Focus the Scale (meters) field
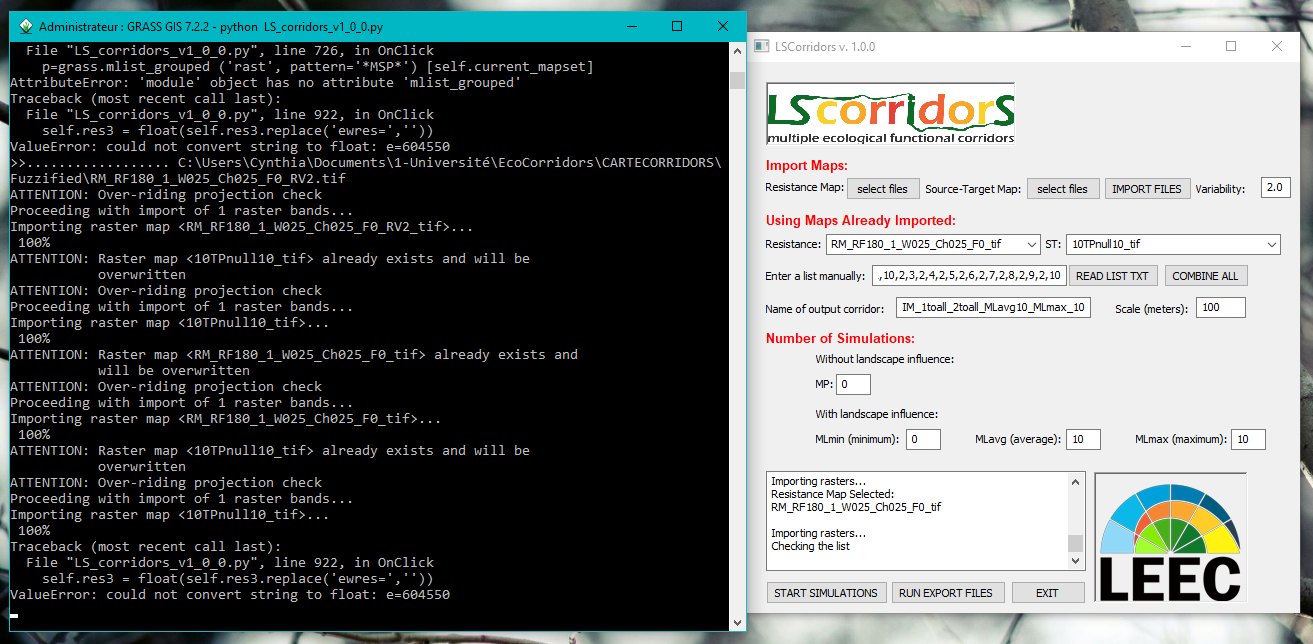Viewport: 1313px width, 644px height. (x=1220, y=308)
